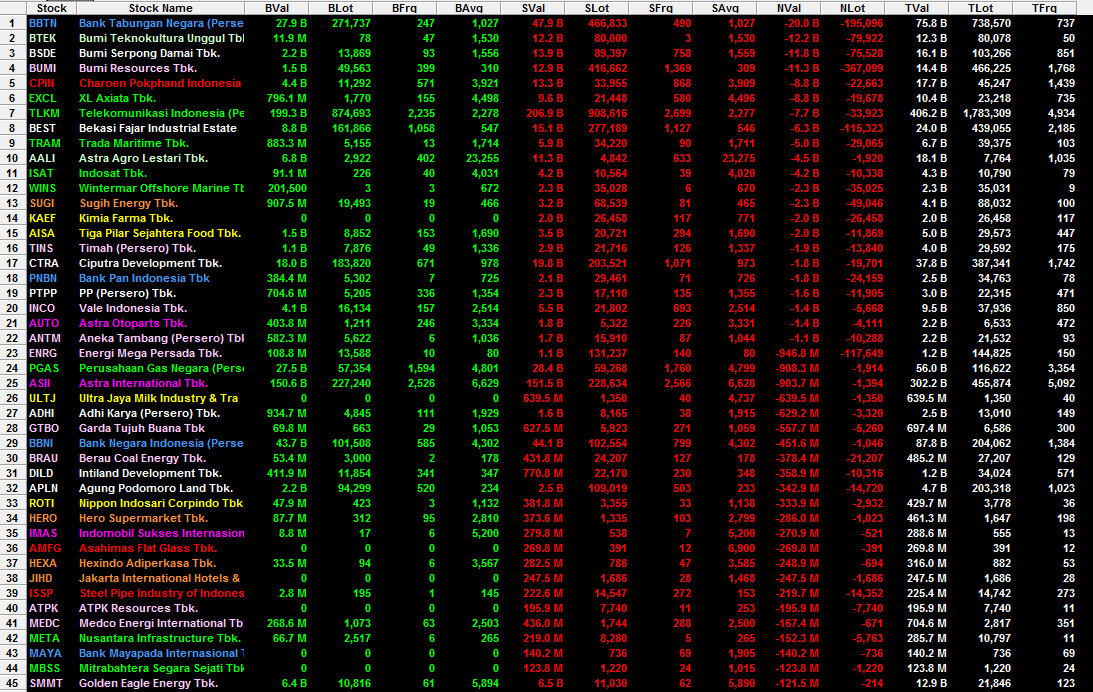
Task: Select the TRAM stock code
Action: 45,143
